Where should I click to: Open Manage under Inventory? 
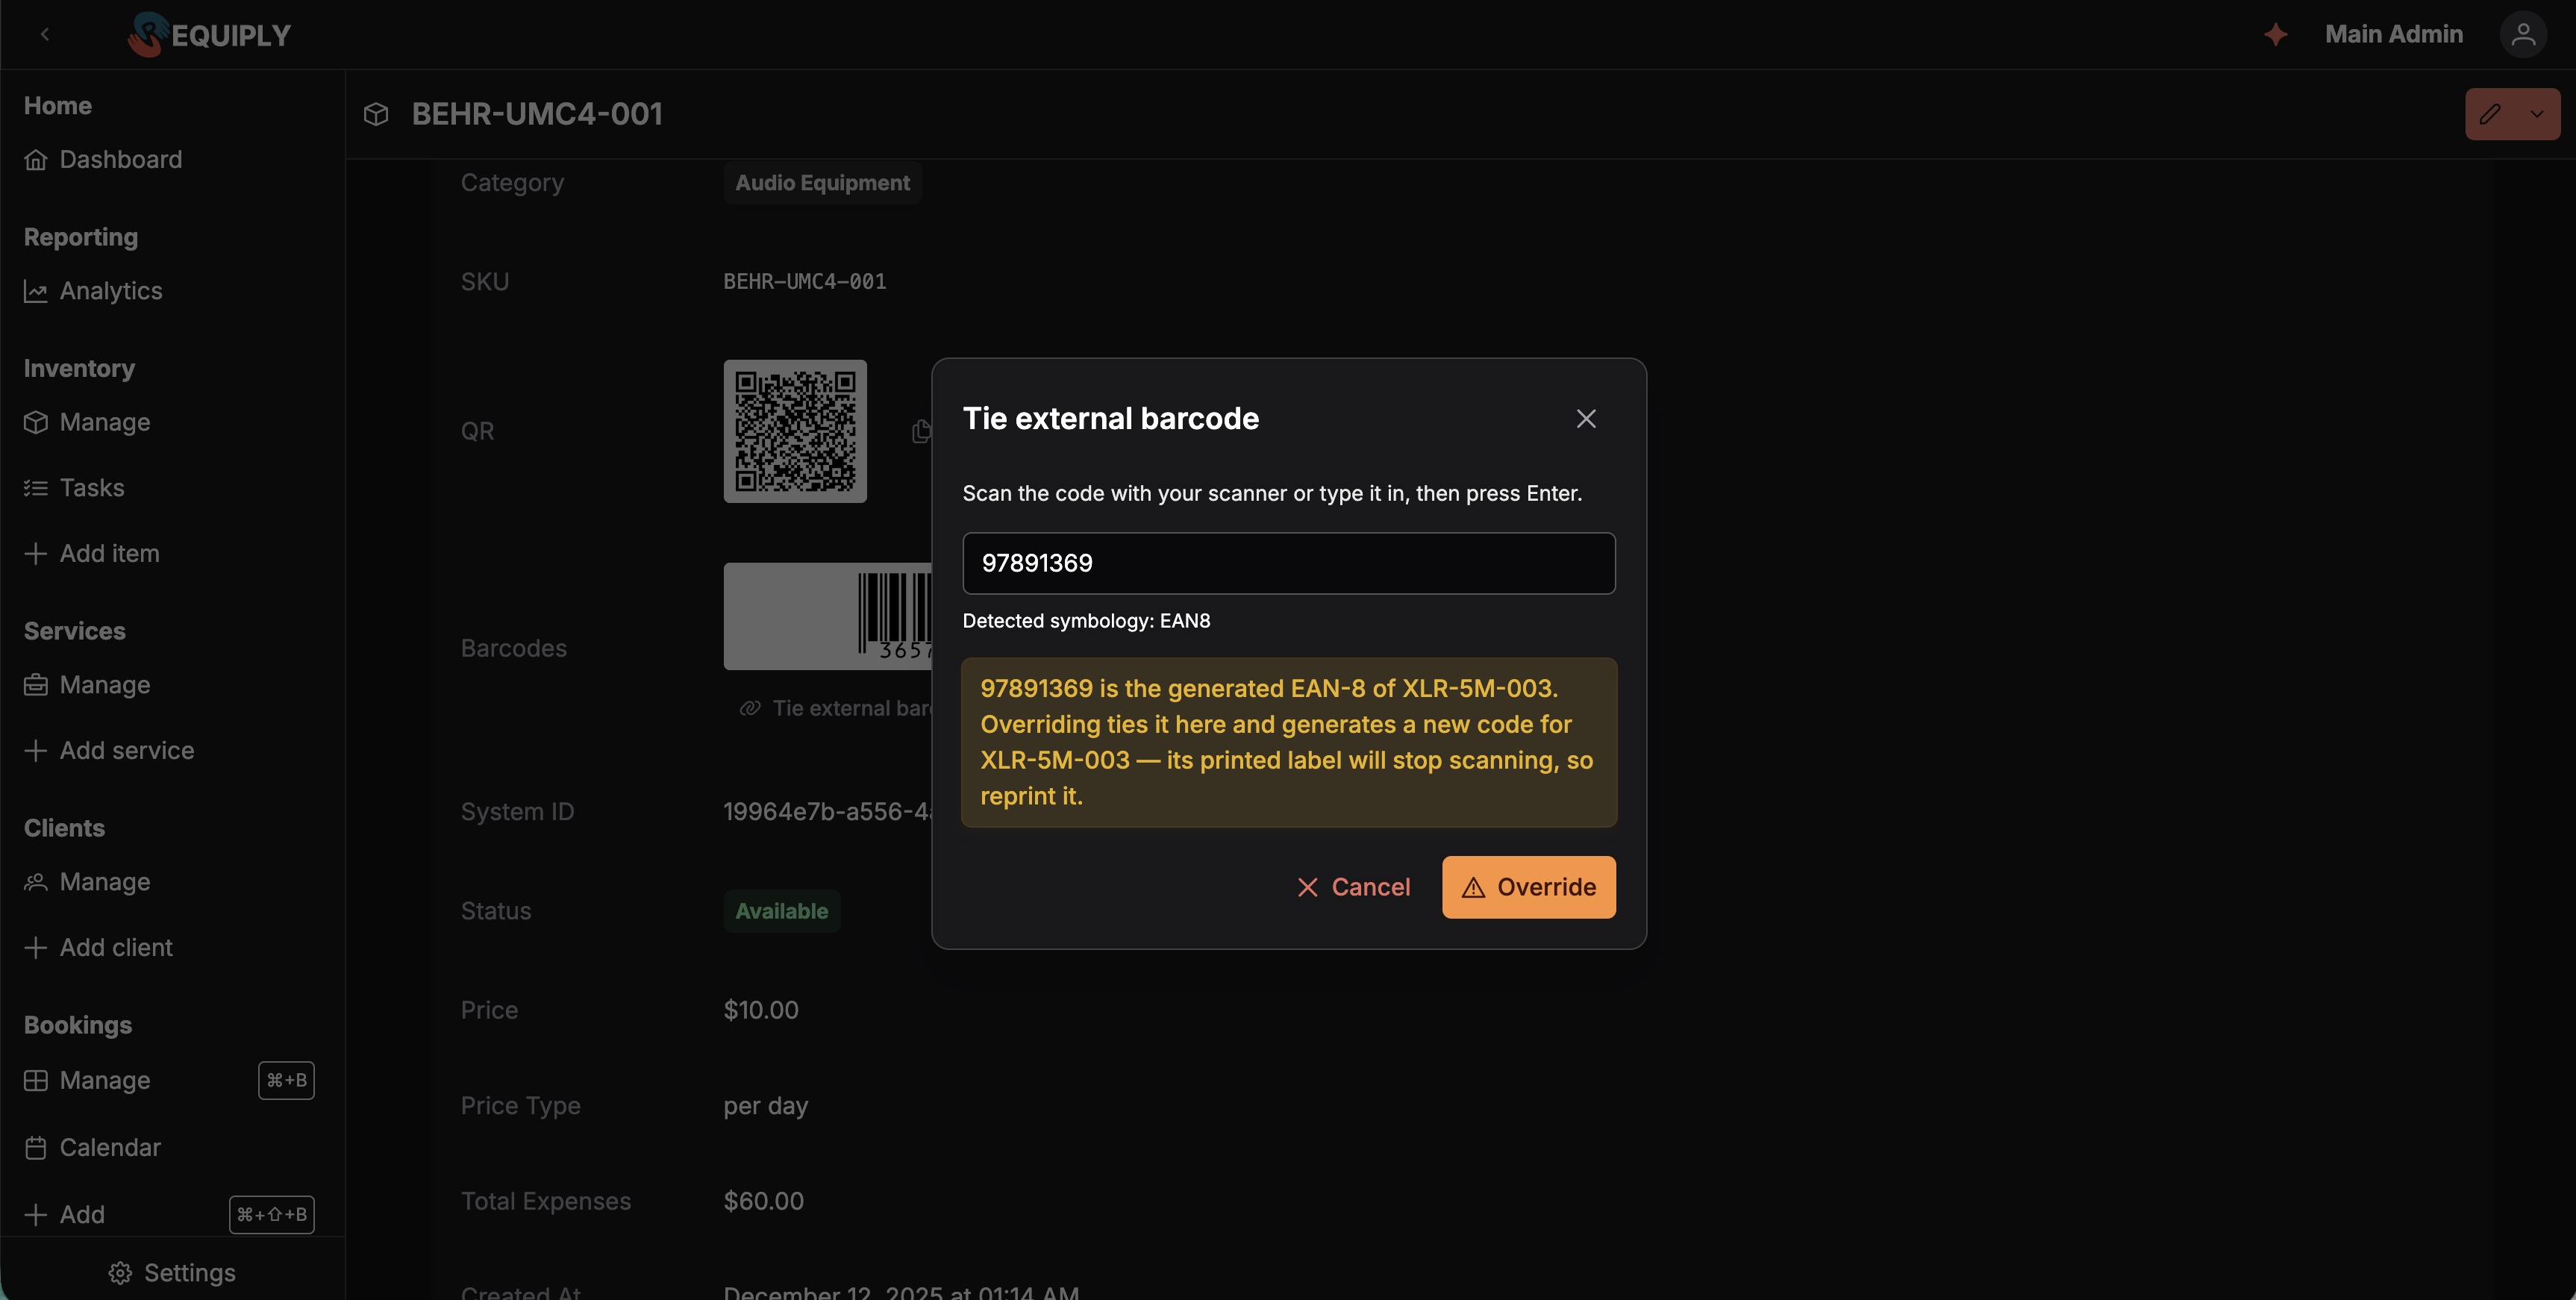pos(87,422)
